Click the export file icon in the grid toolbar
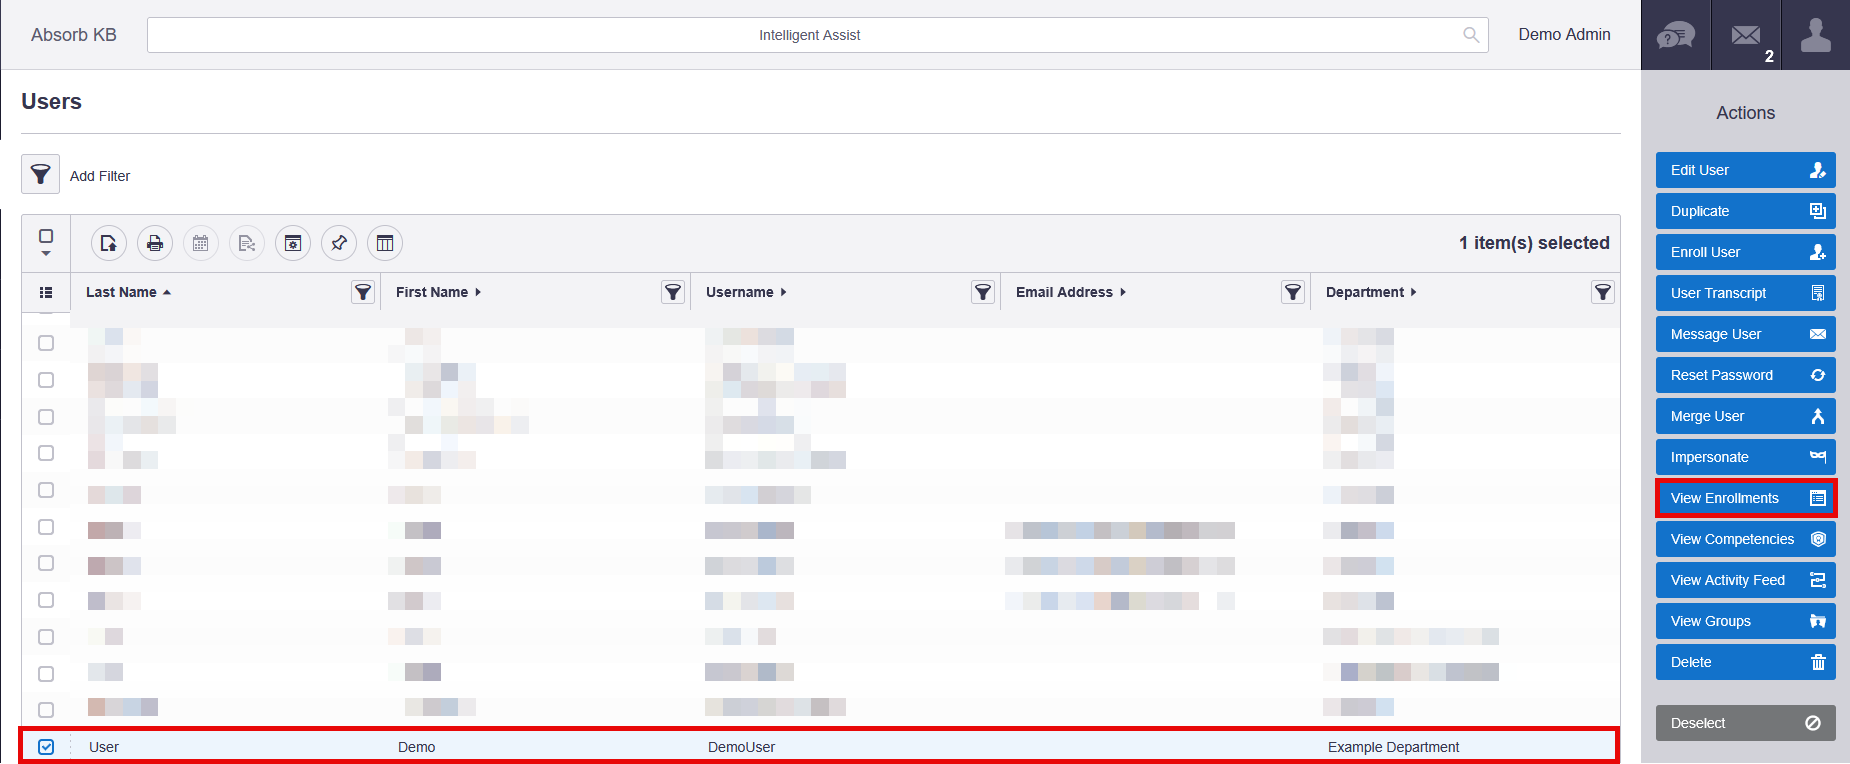1850x764 pixels. (x=109, y=243)
